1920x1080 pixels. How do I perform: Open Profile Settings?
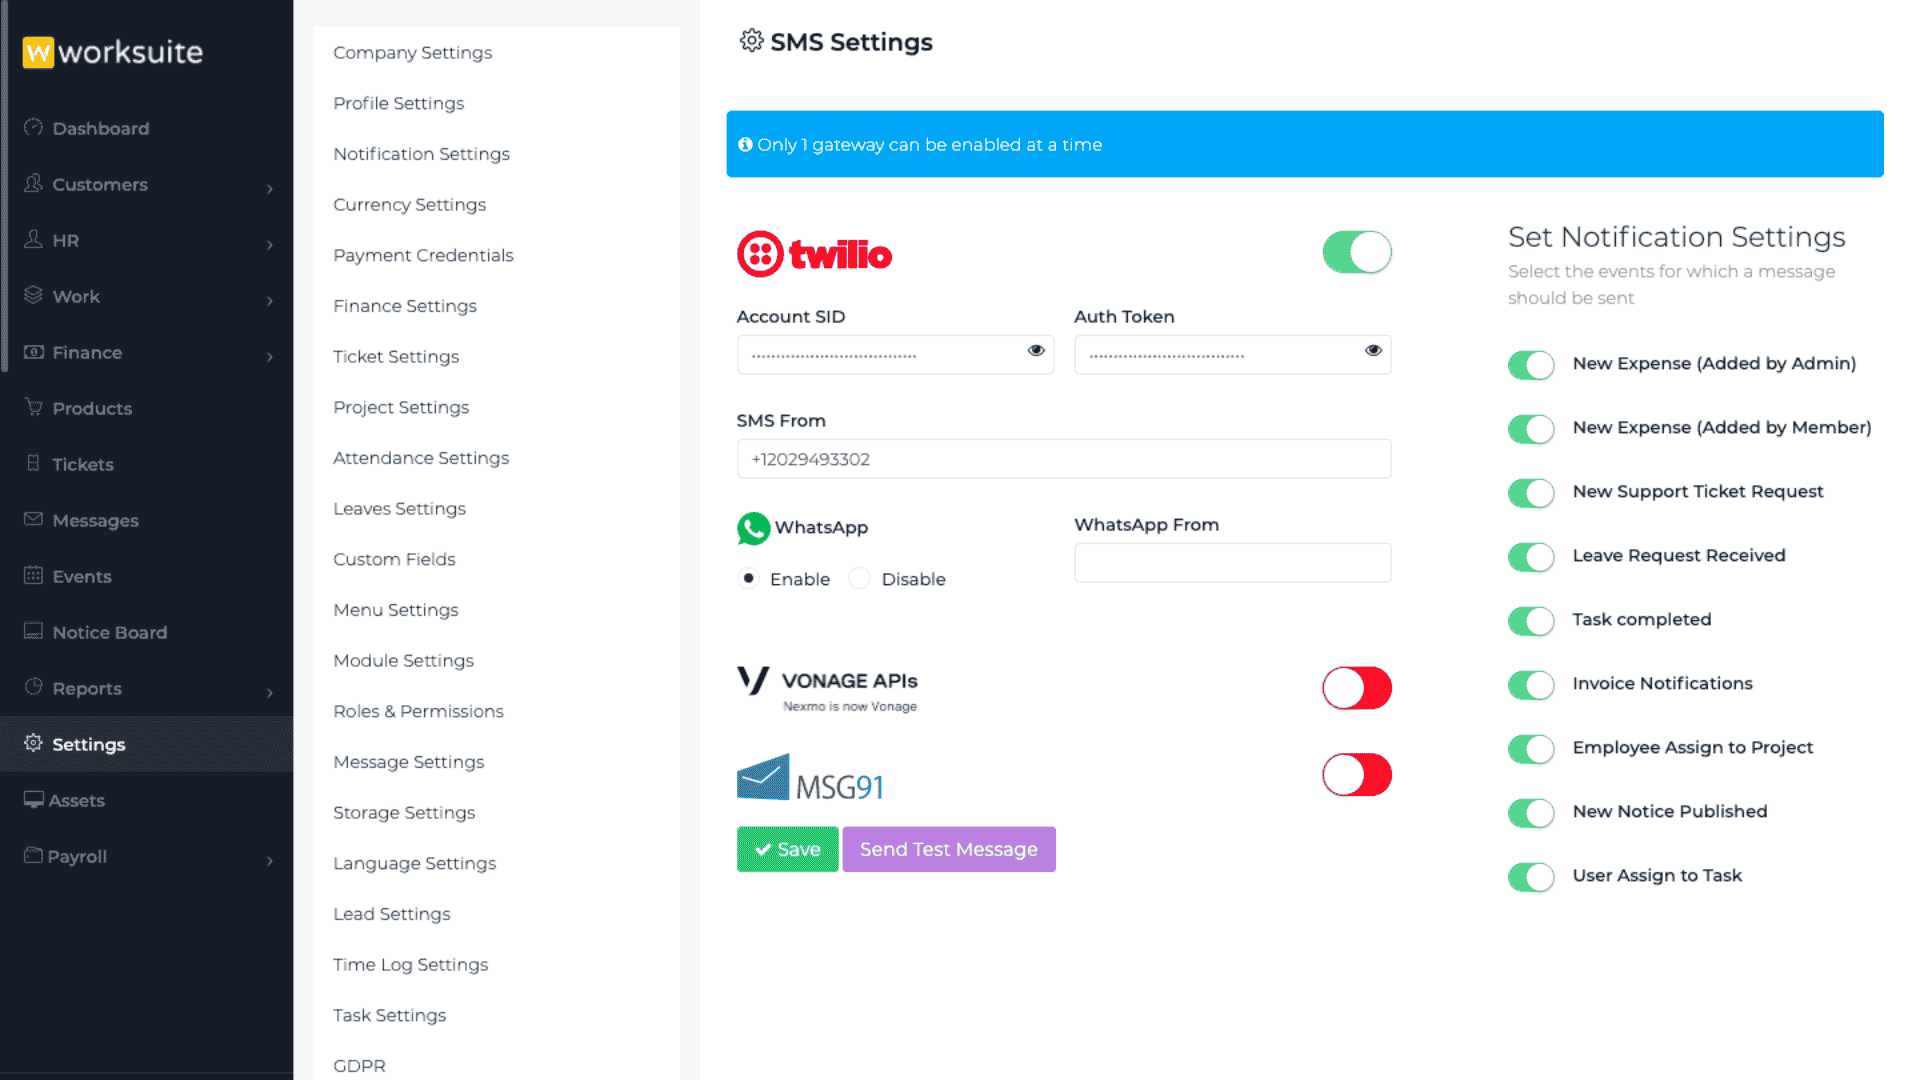pyautogui.click(x=398, y=103)
